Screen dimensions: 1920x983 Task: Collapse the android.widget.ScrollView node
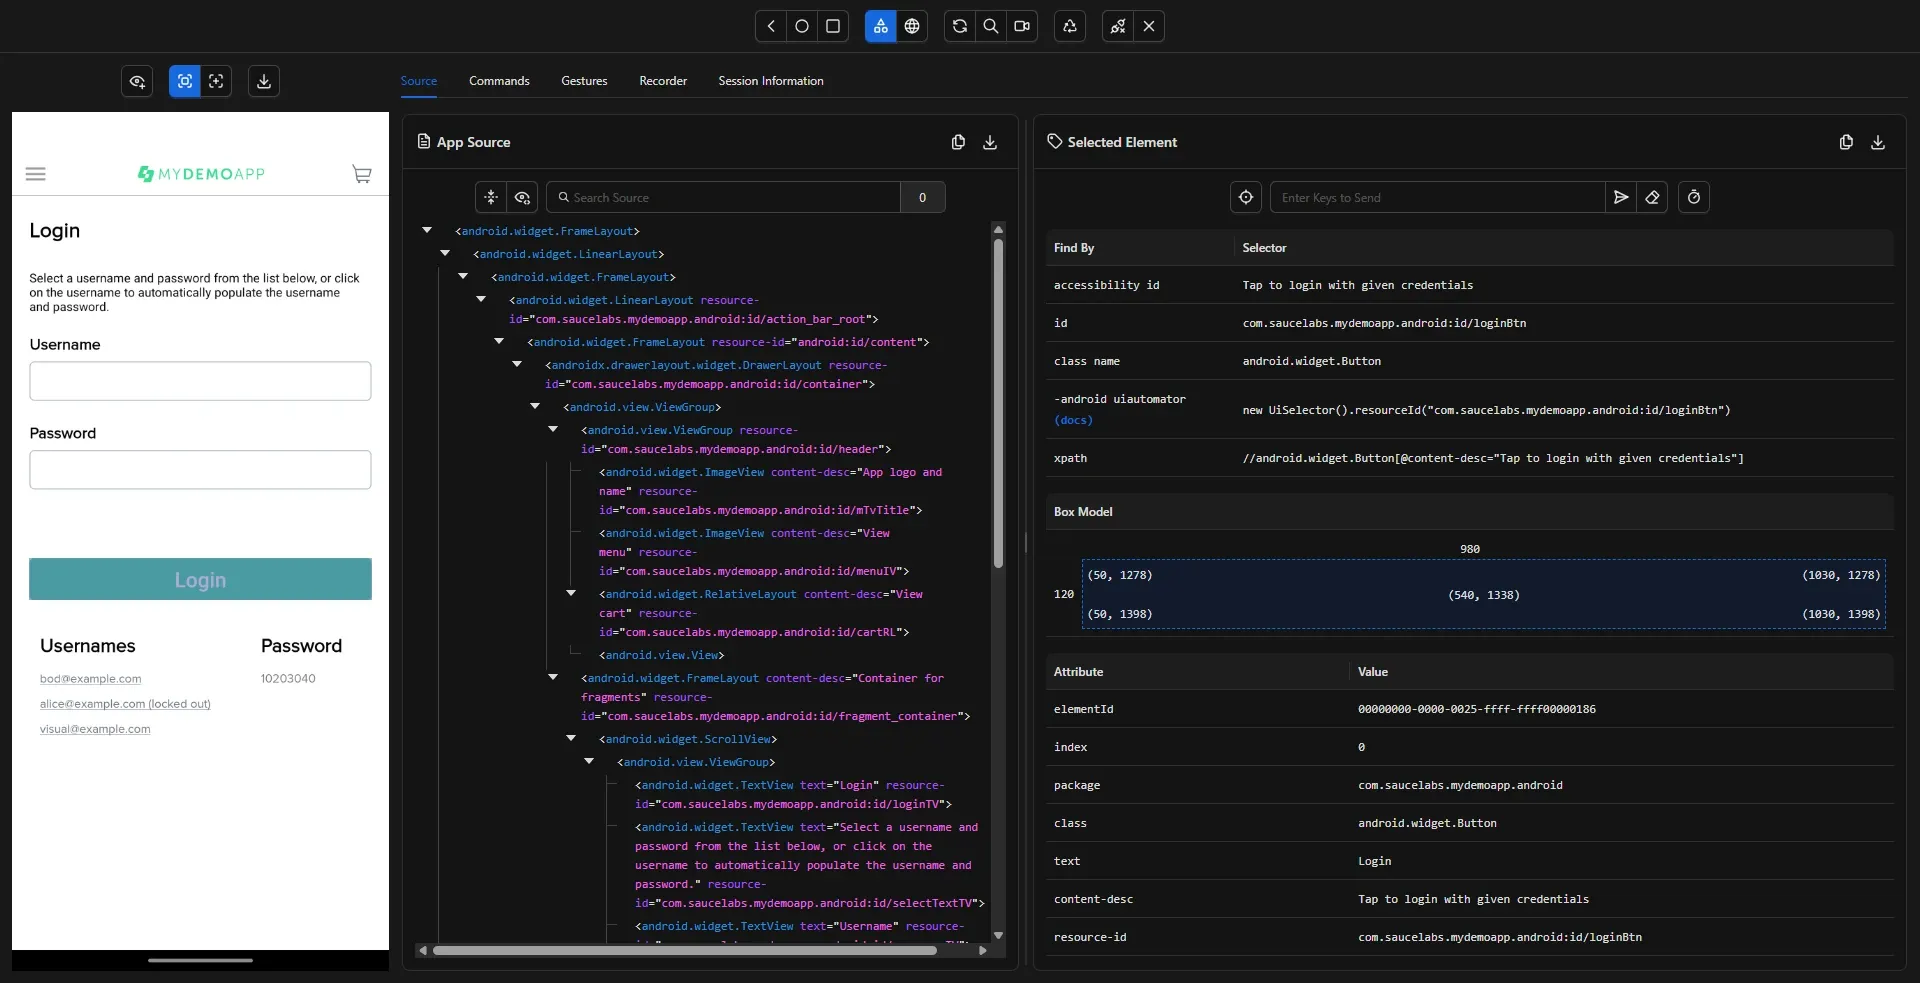pos(572,739)
